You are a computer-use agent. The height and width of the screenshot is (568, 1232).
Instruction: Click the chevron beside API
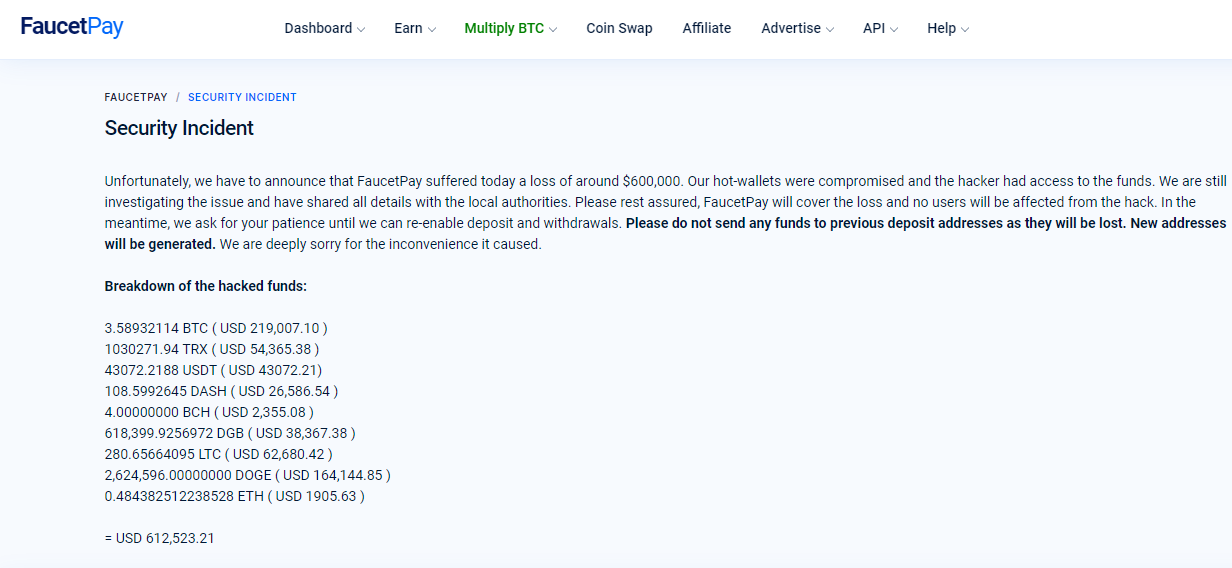pyautogui.click(x=894, y=29)
